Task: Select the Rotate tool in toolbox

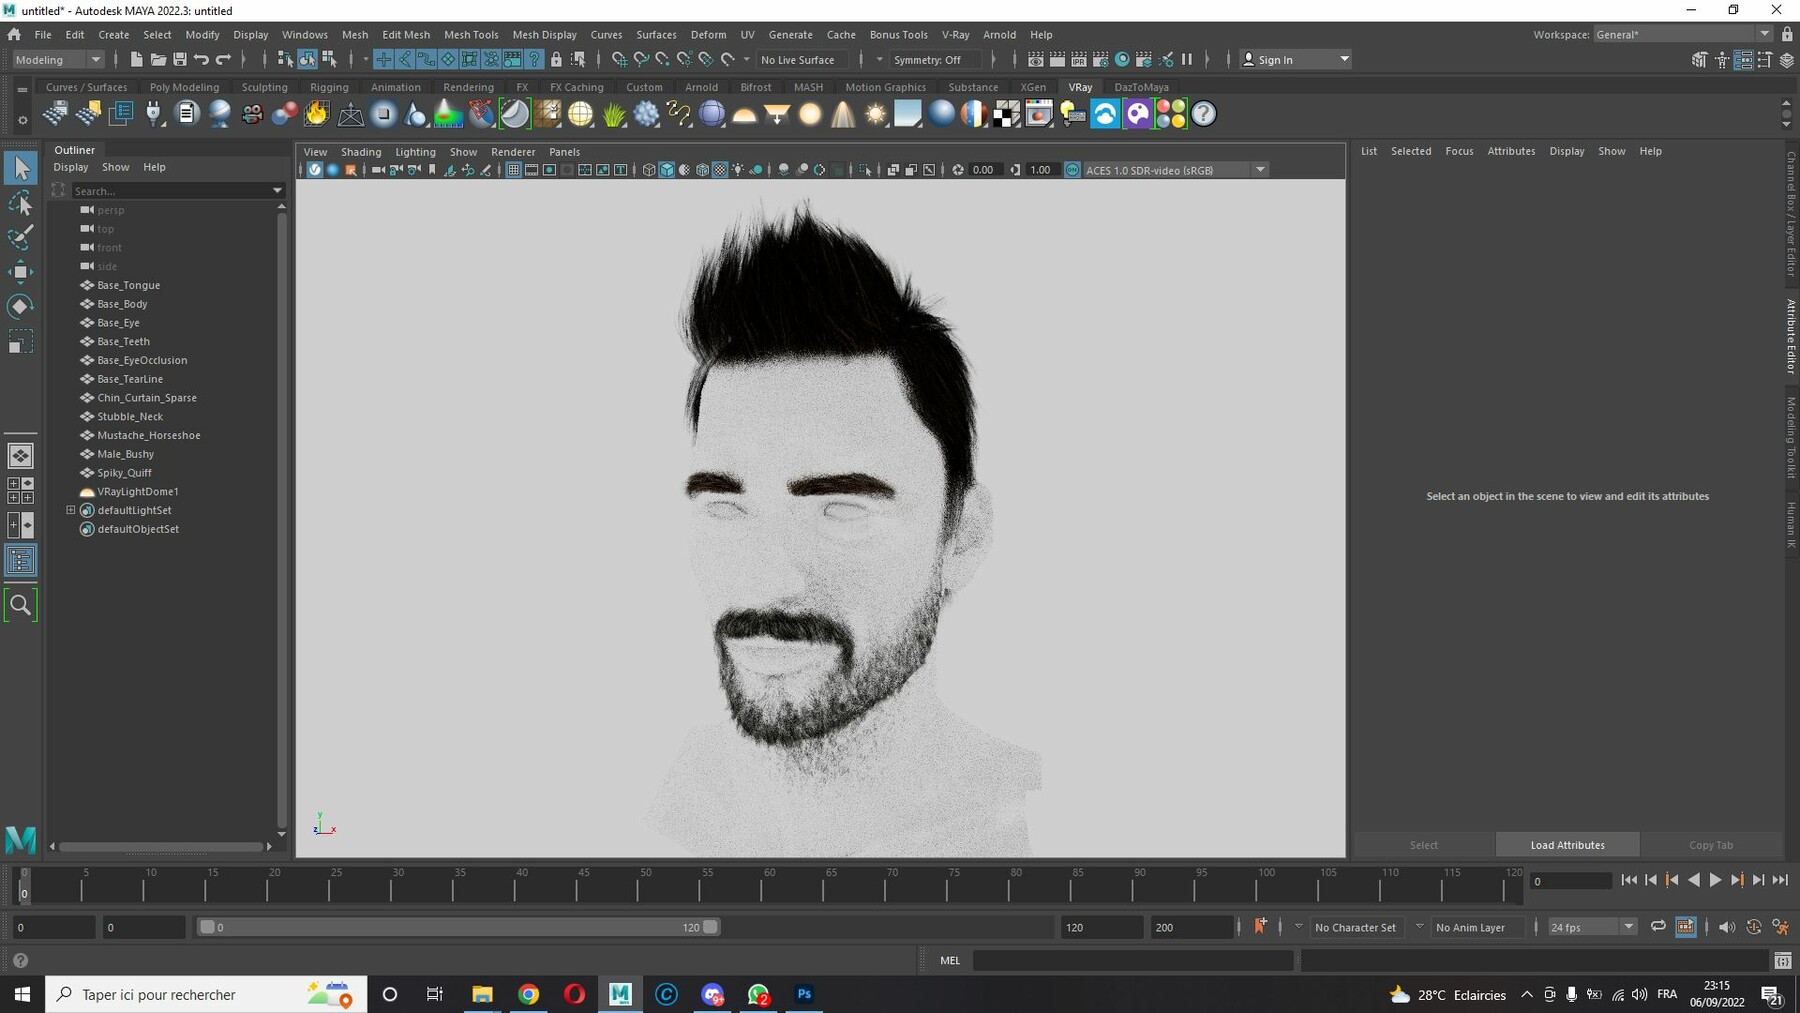Action: tap(21, 306)
